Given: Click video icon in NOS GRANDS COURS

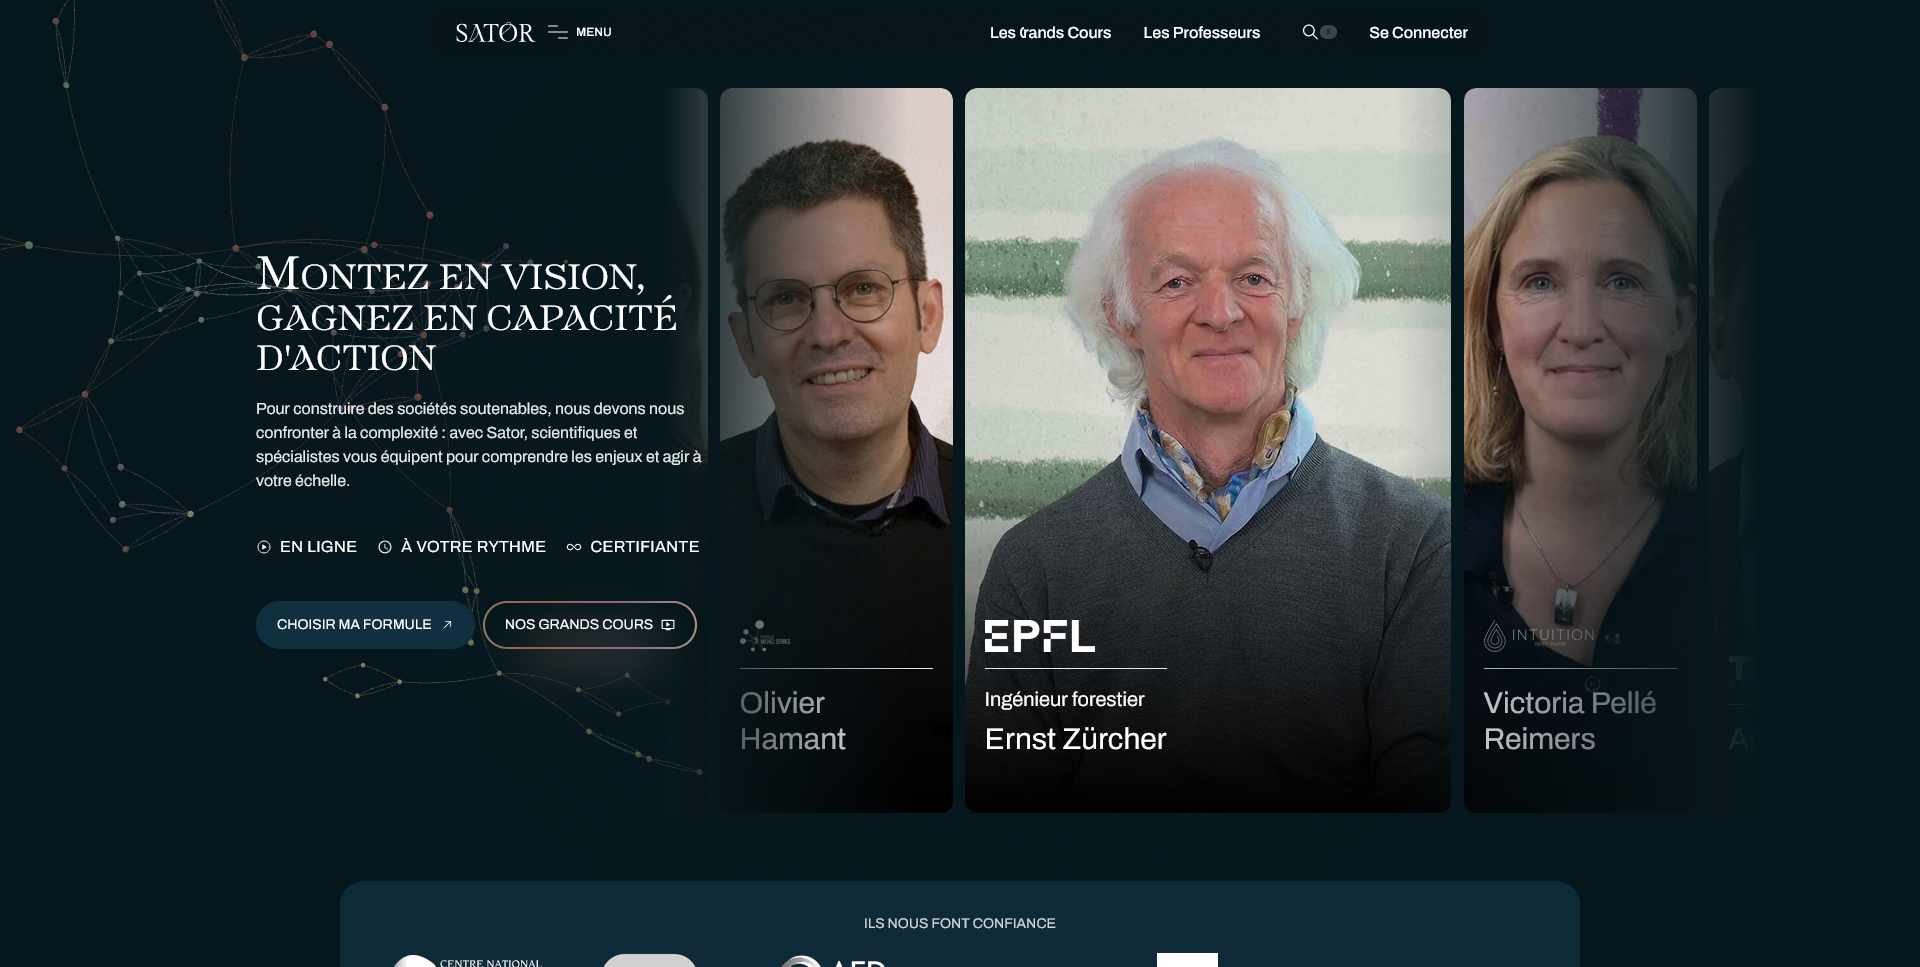Looking at the screenshot, I should tap(668, 625).
